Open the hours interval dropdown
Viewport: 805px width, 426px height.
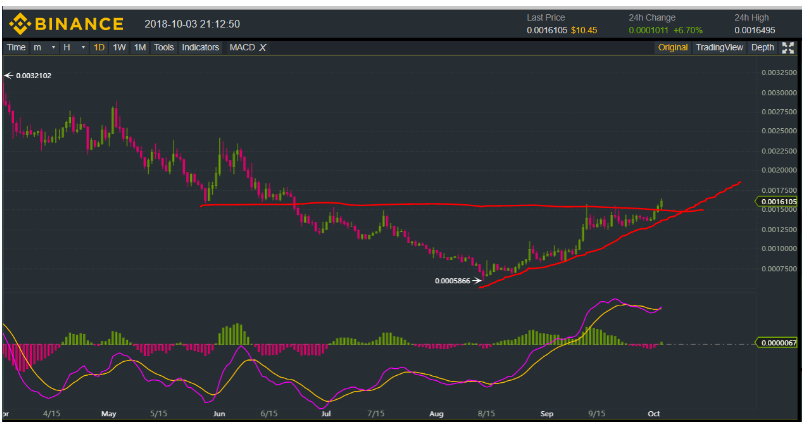(x=72, y=47)
